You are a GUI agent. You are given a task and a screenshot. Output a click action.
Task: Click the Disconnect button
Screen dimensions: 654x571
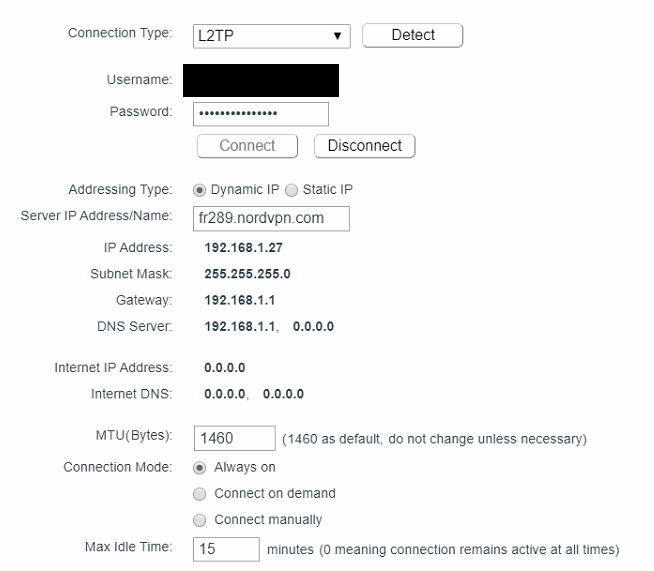364,146
